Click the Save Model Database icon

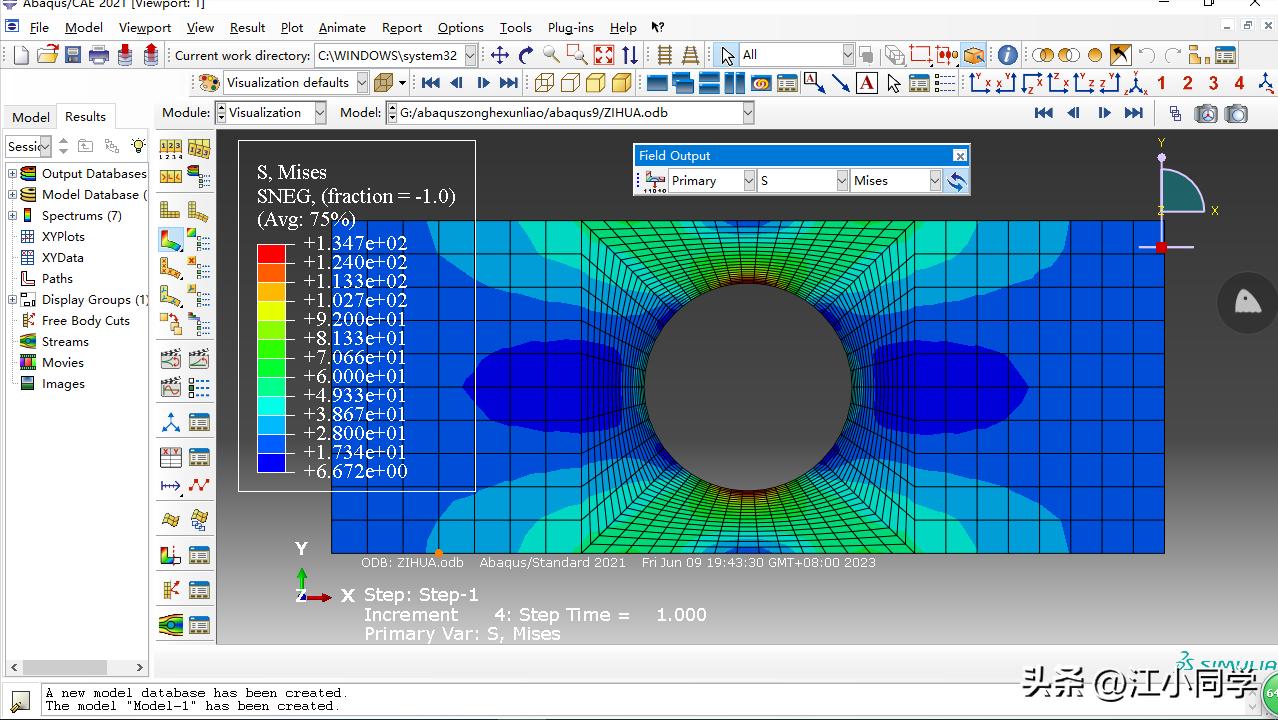coord(73,55)
